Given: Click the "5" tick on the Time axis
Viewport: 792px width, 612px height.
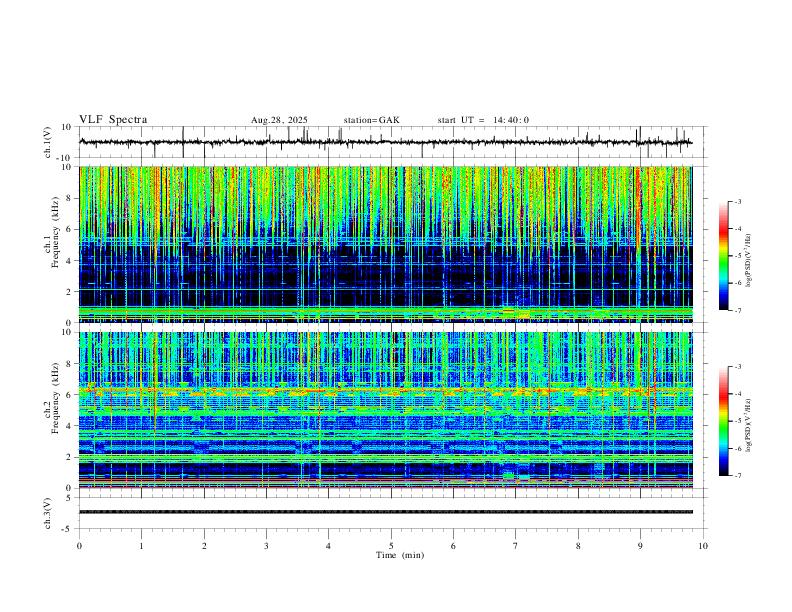Looking at the screenshot, I should click(x=391, y=546).
